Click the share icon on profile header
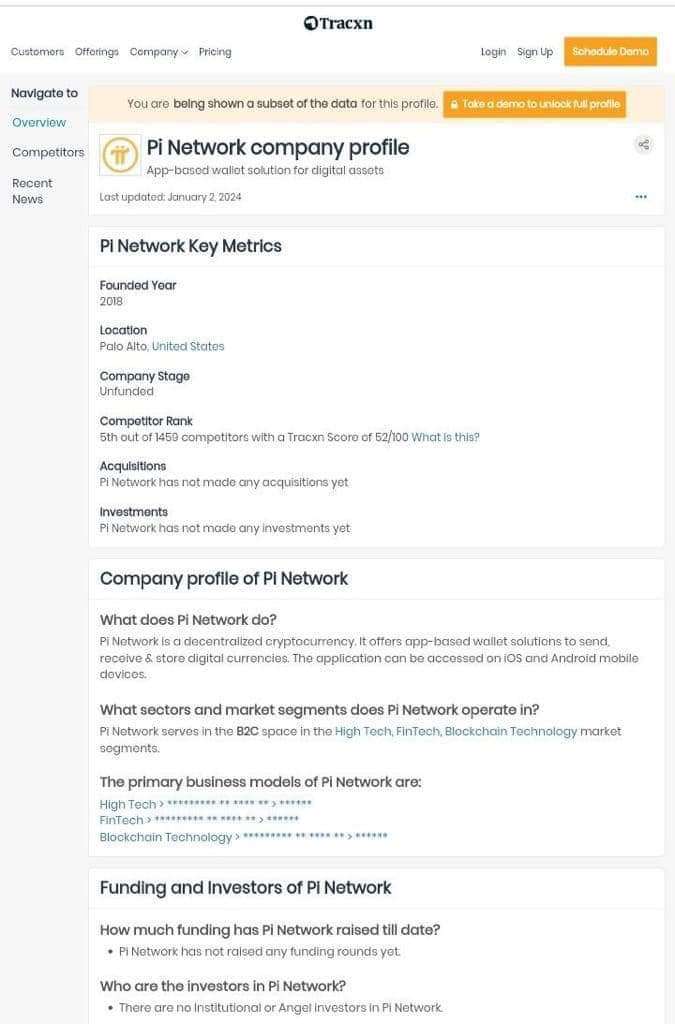 pyautogui.click(x=643, y=144)
